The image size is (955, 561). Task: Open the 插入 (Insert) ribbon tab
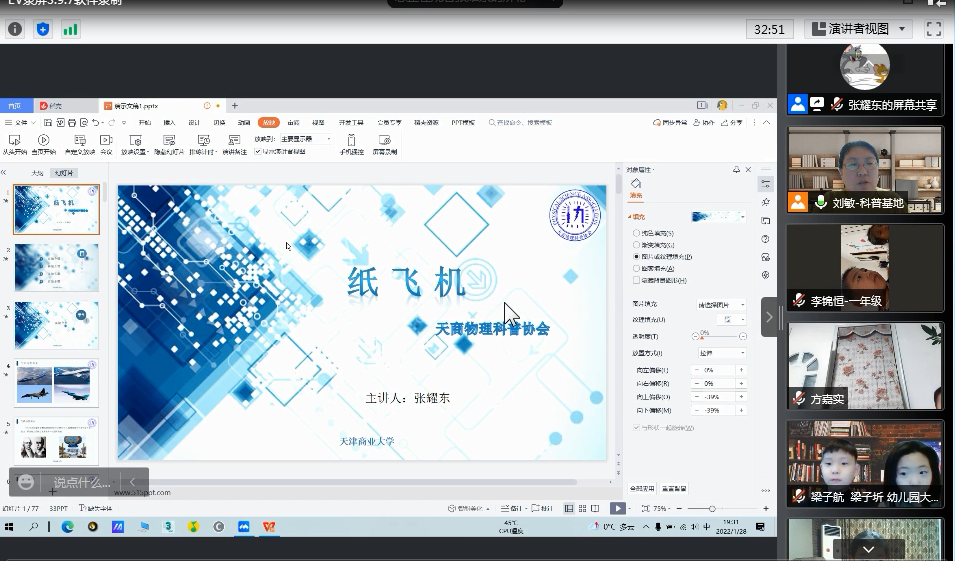tap(169, 122)
